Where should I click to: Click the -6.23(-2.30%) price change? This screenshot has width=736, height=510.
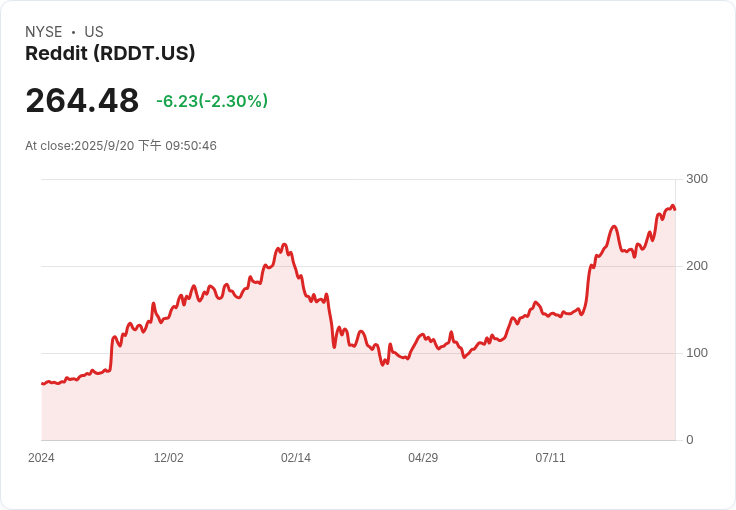(x=212, y=101)
